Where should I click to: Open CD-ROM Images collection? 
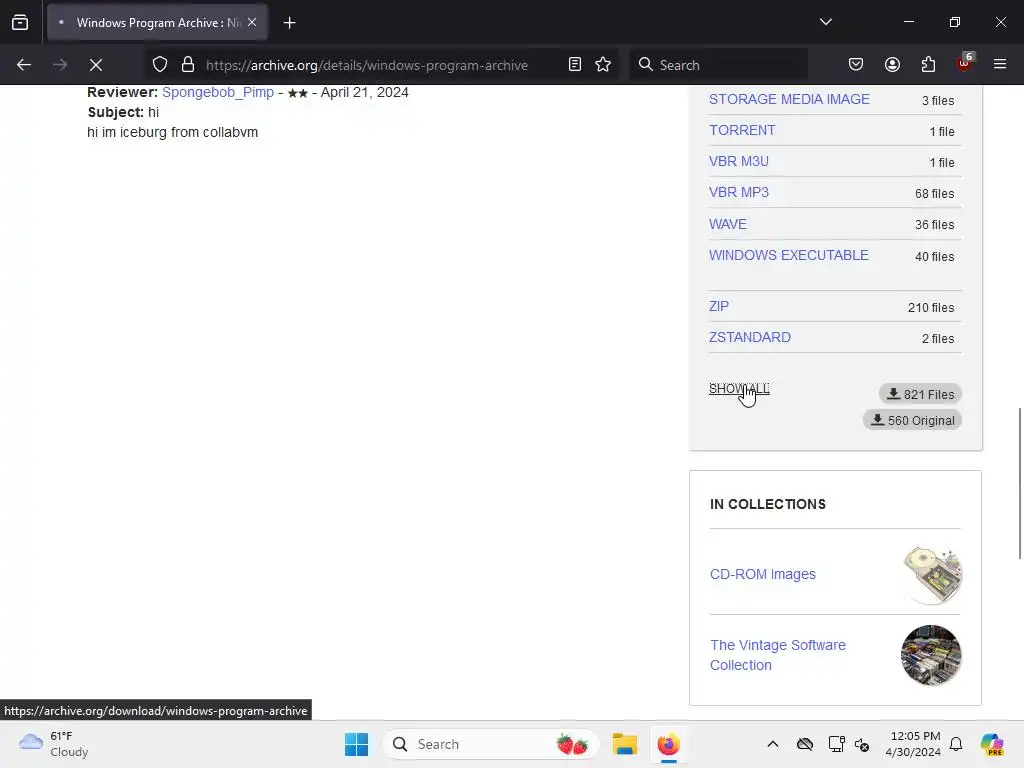click(x=763, y=574)
